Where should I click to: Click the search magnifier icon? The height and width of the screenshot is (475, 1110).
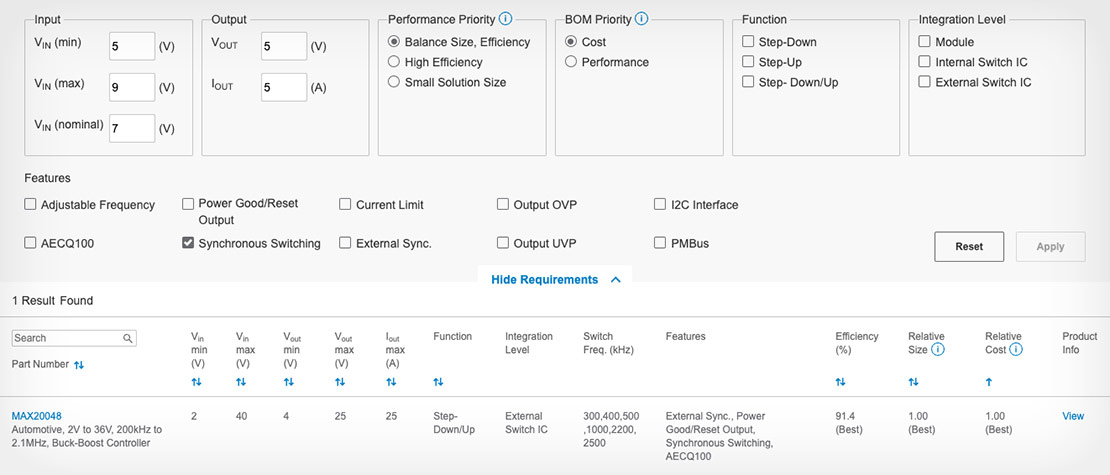(128, 338)
